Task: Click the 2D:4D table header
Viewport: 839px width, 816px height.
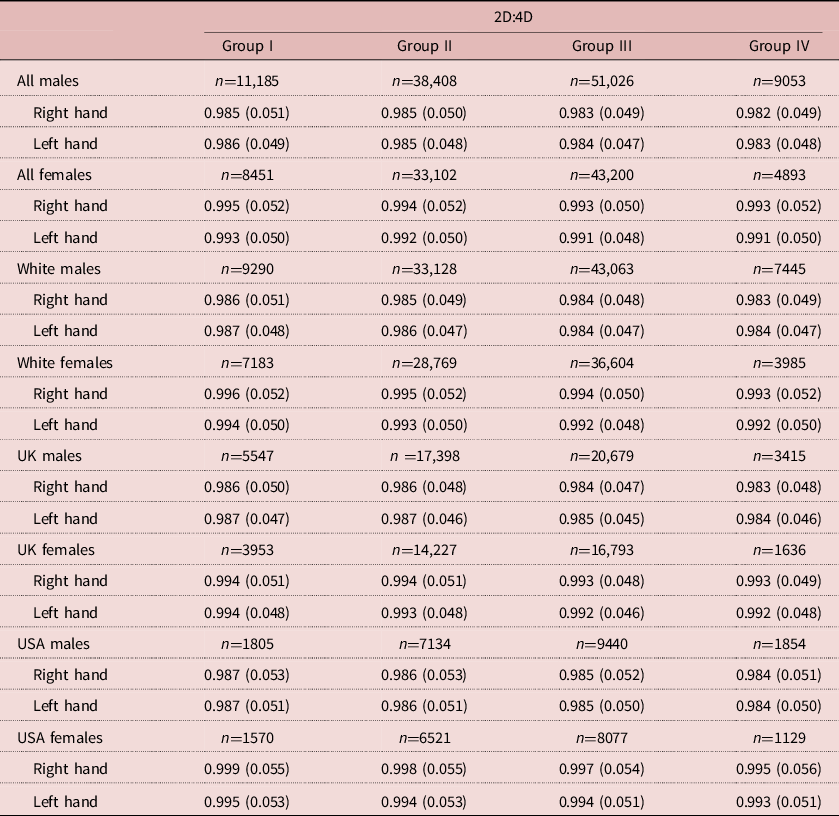Action: pyautogui.click(x=514, y=17)
